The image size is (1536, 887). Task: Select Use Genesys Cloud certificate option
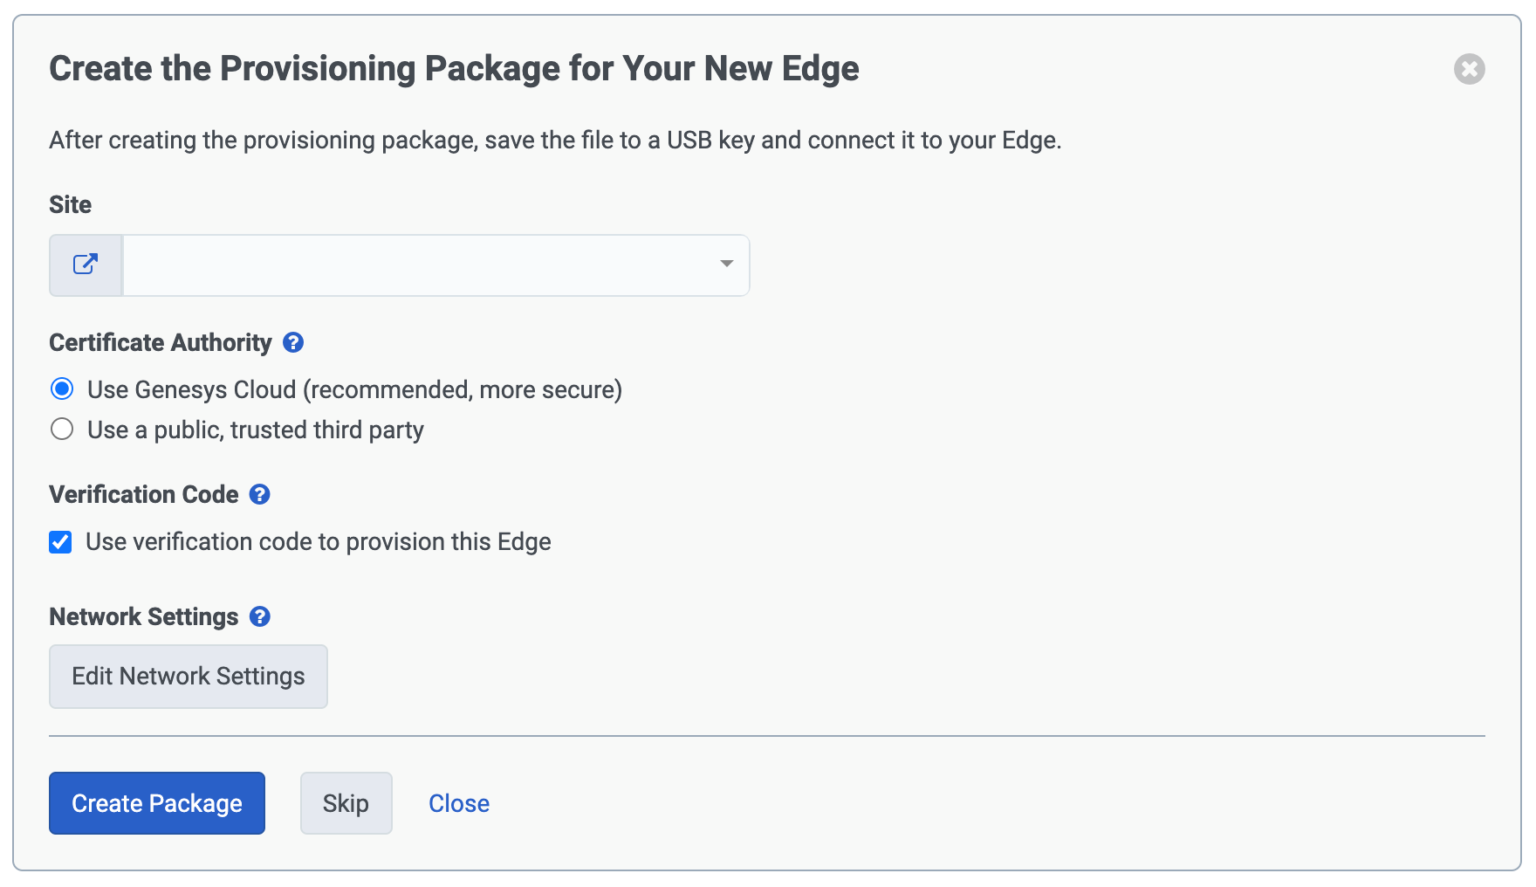[x=61, y=389]
